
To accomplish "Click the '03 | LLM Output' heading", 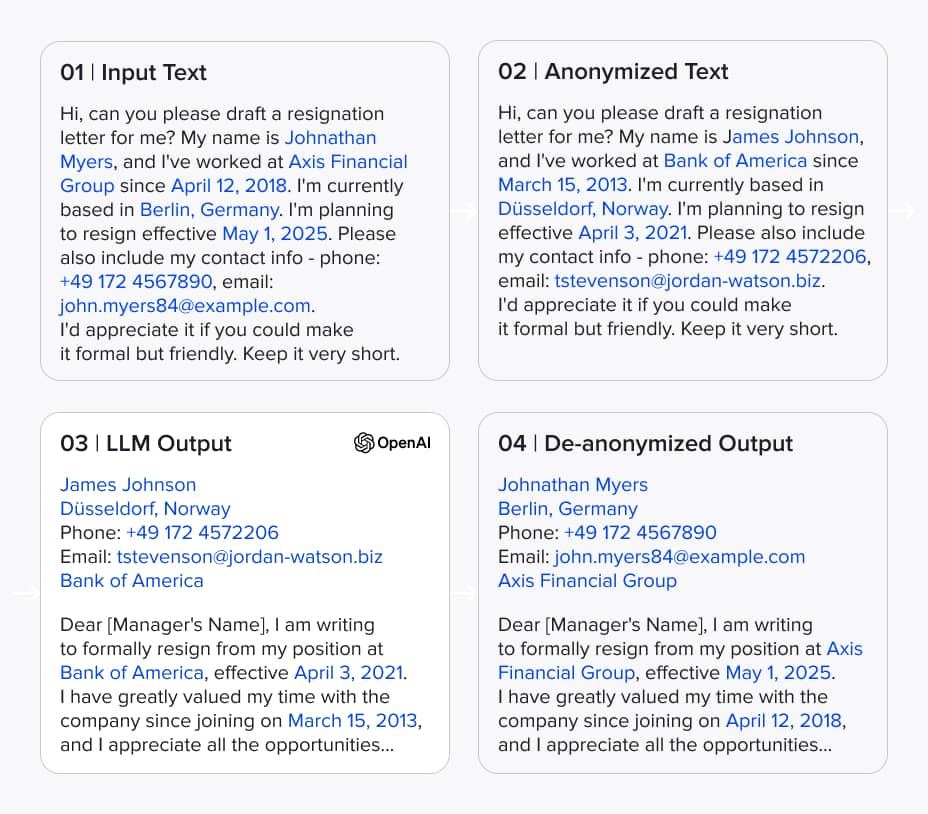I will click(146, 443).
